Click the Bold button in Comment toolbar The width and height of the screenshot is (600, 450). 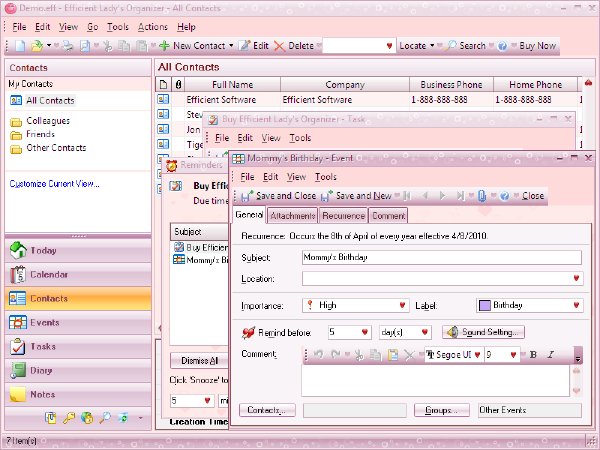533,355
